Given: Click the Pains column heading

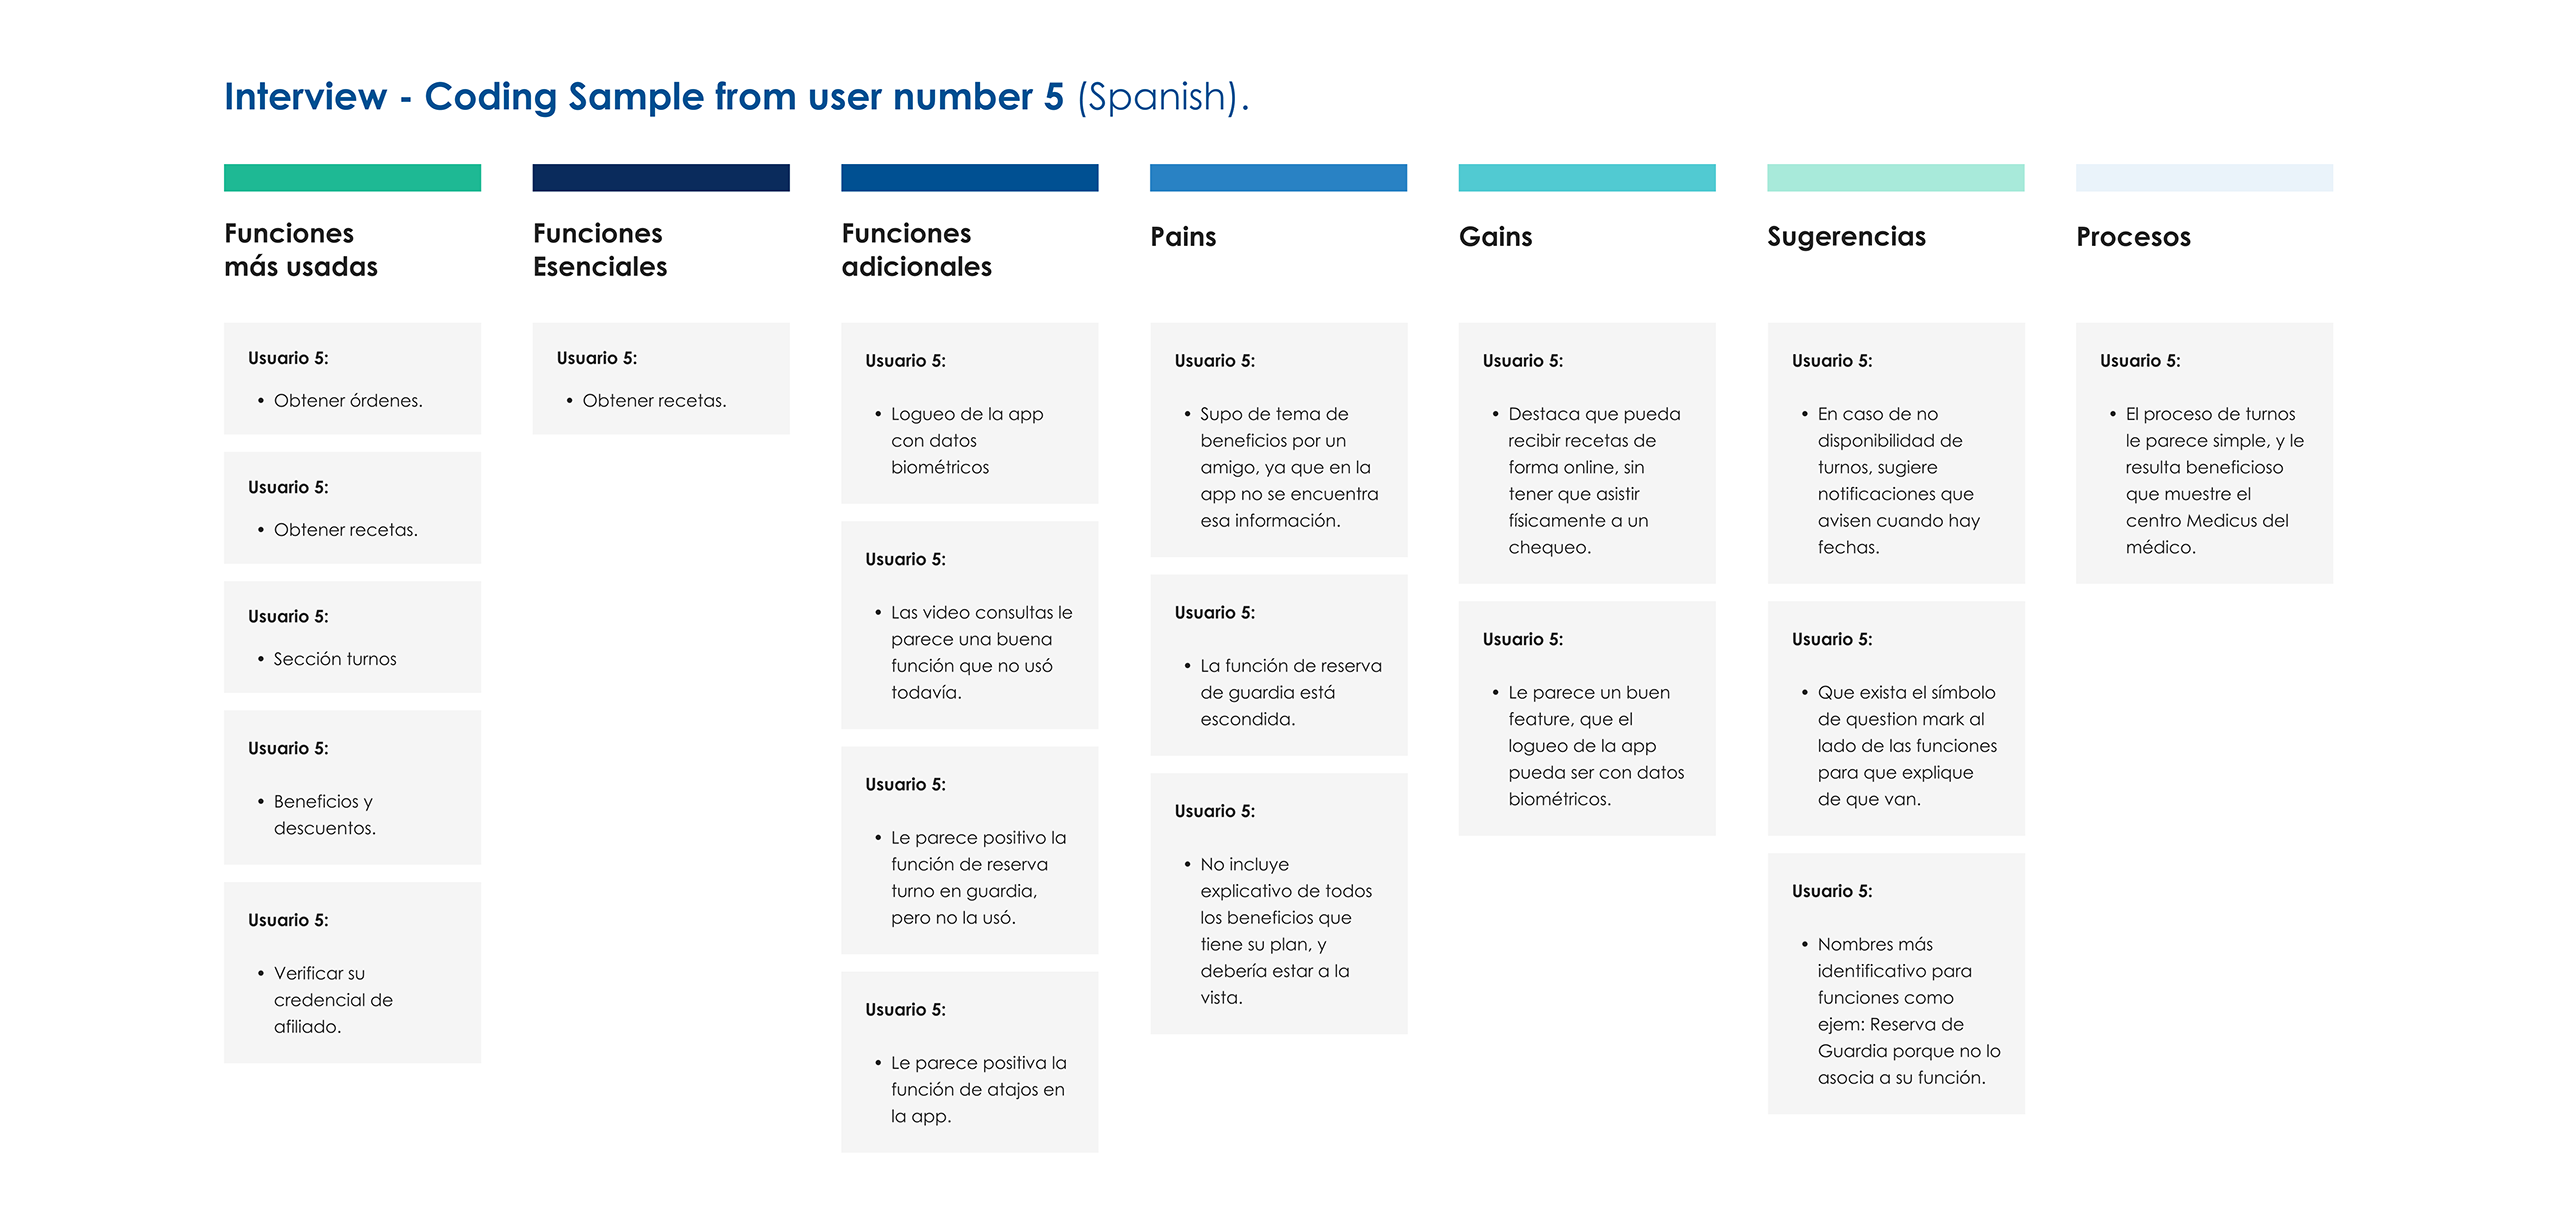Looking at the screenshot, I should (x=1183, y=237).
